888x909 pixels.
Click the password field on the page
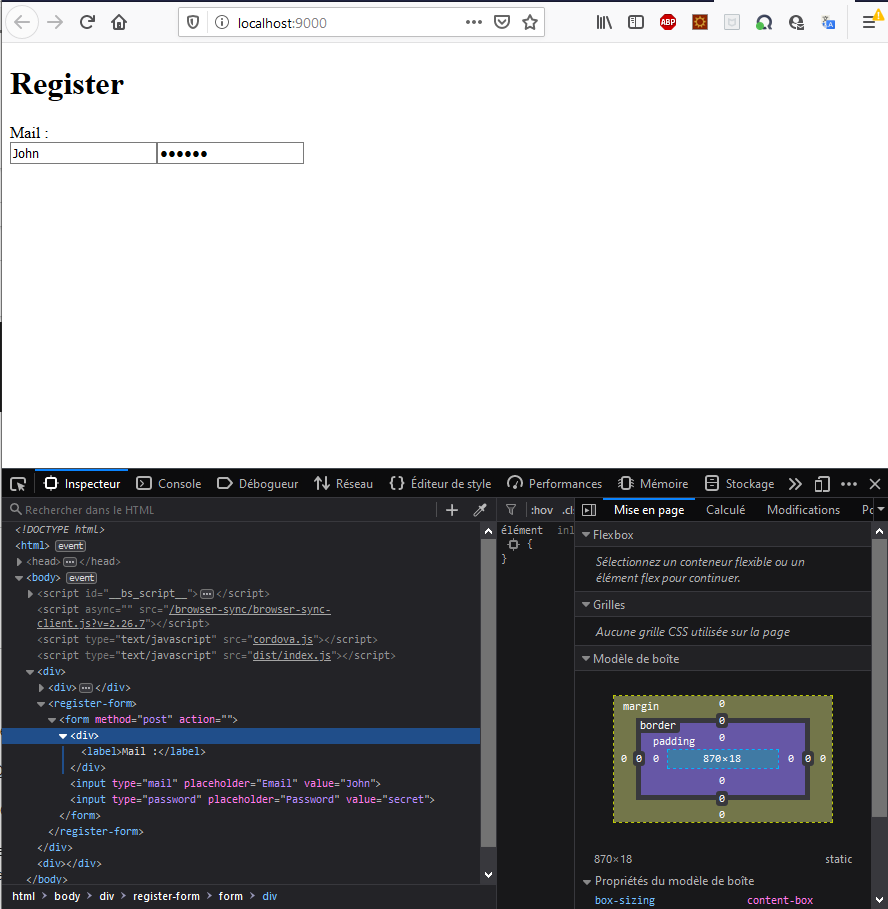coord(230,153)
